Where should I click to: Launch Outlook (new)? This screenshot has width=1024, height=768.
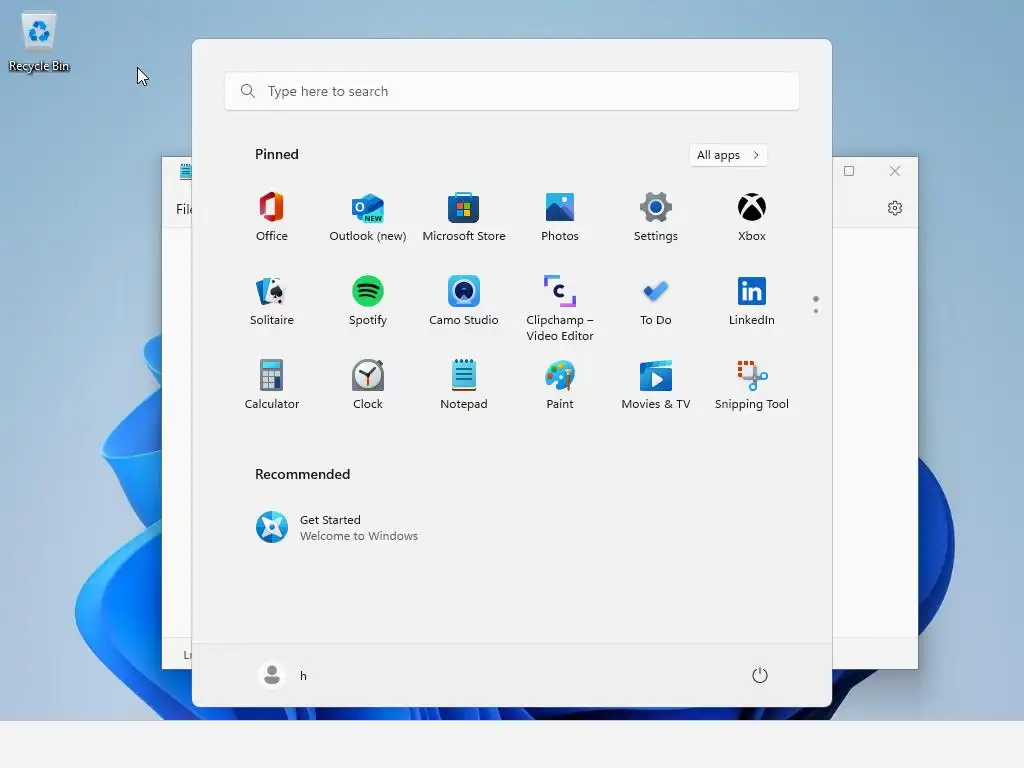pos(368,217)
